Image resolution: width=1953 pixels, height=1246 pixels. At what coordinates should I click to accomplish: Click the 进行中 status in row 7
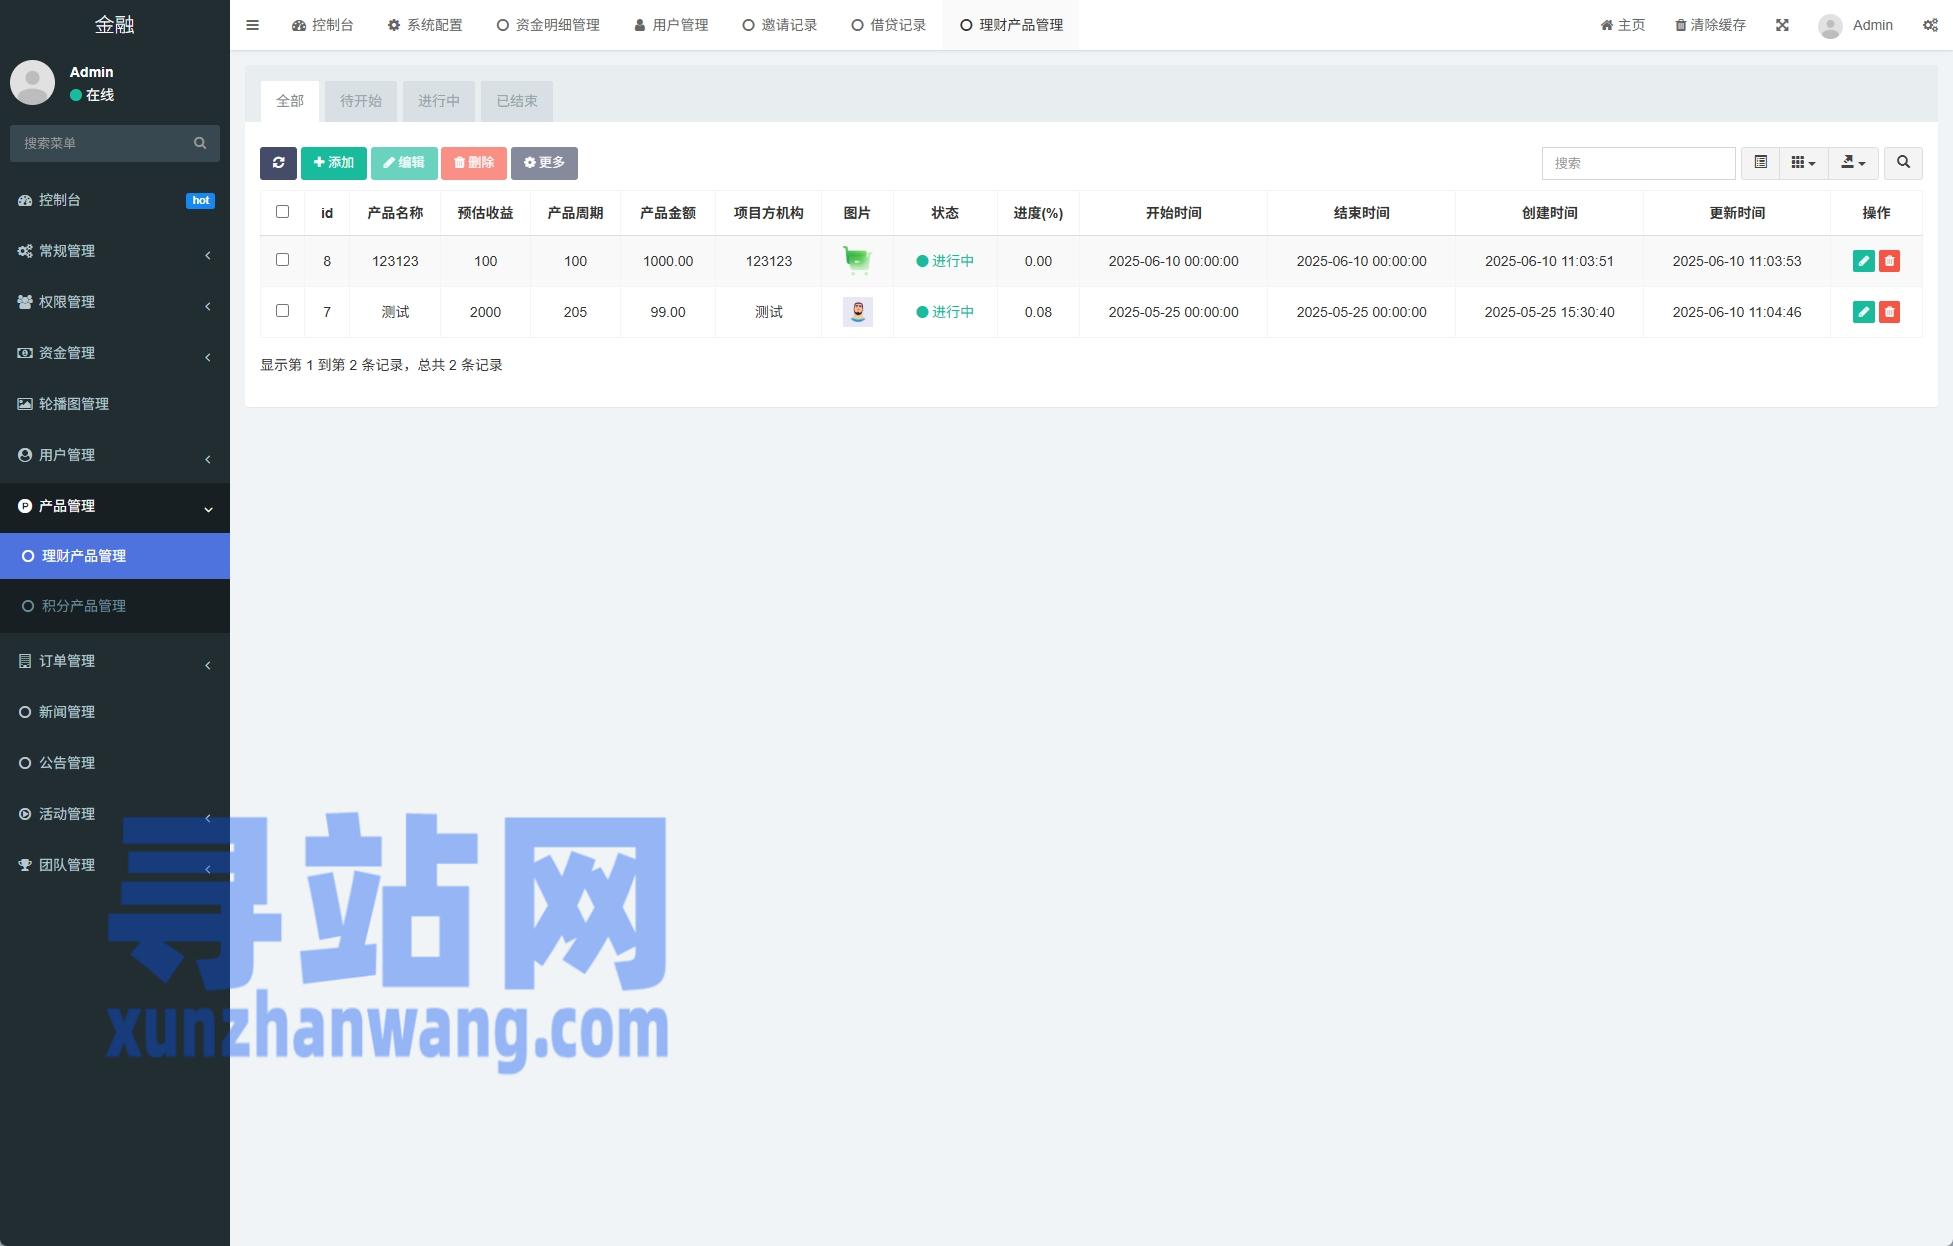pos(945,312)
